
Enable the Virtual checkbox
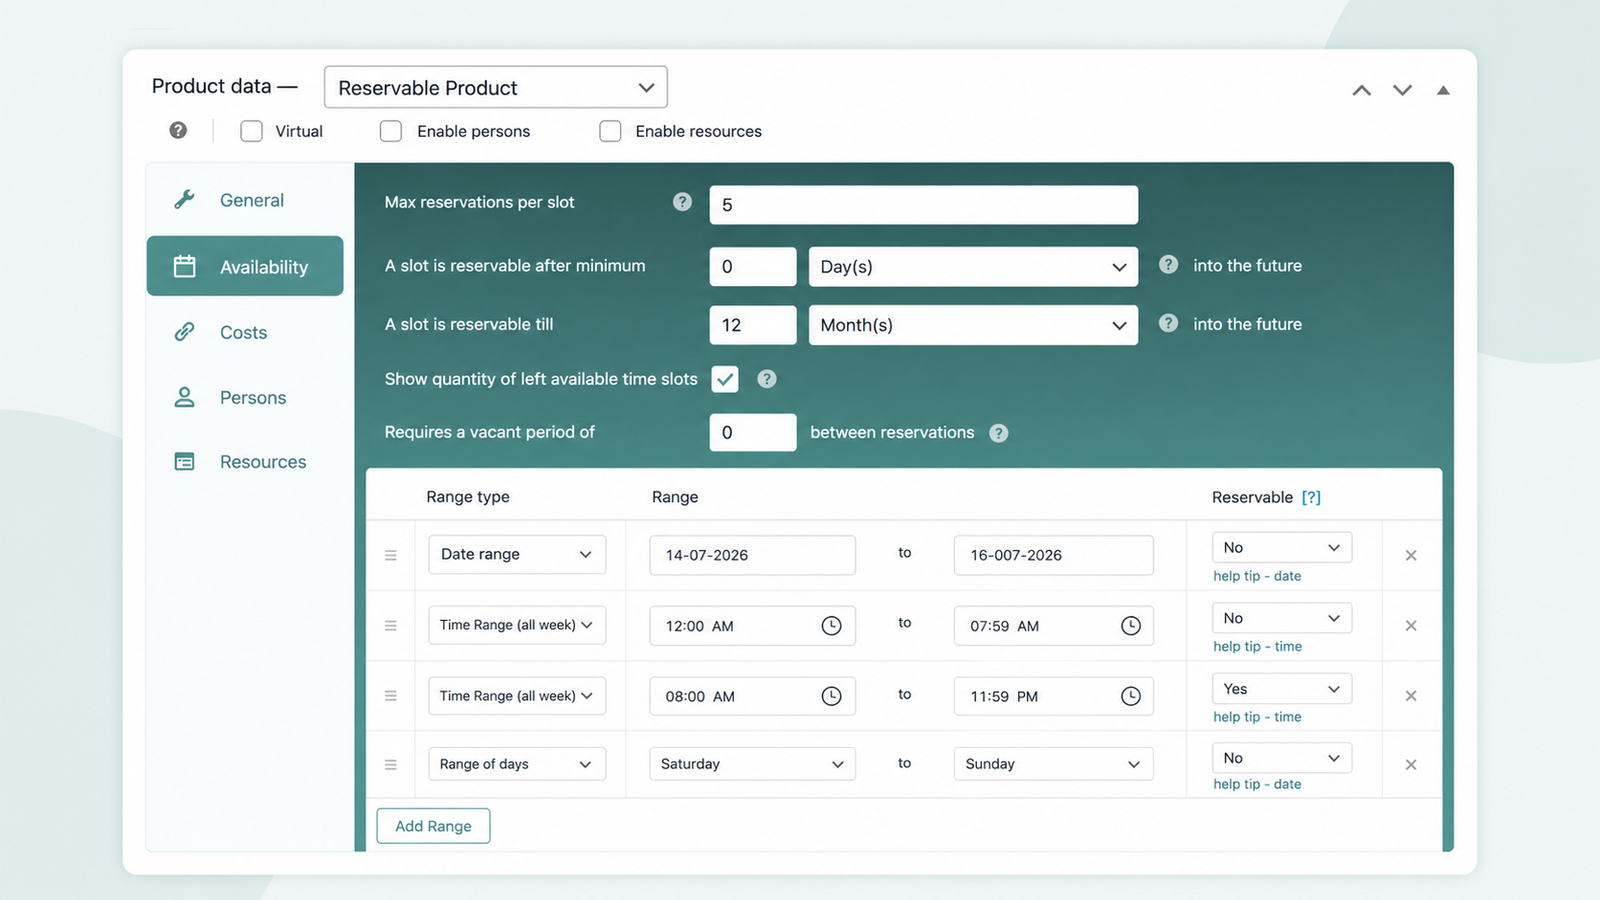click(x=252, y=131)
